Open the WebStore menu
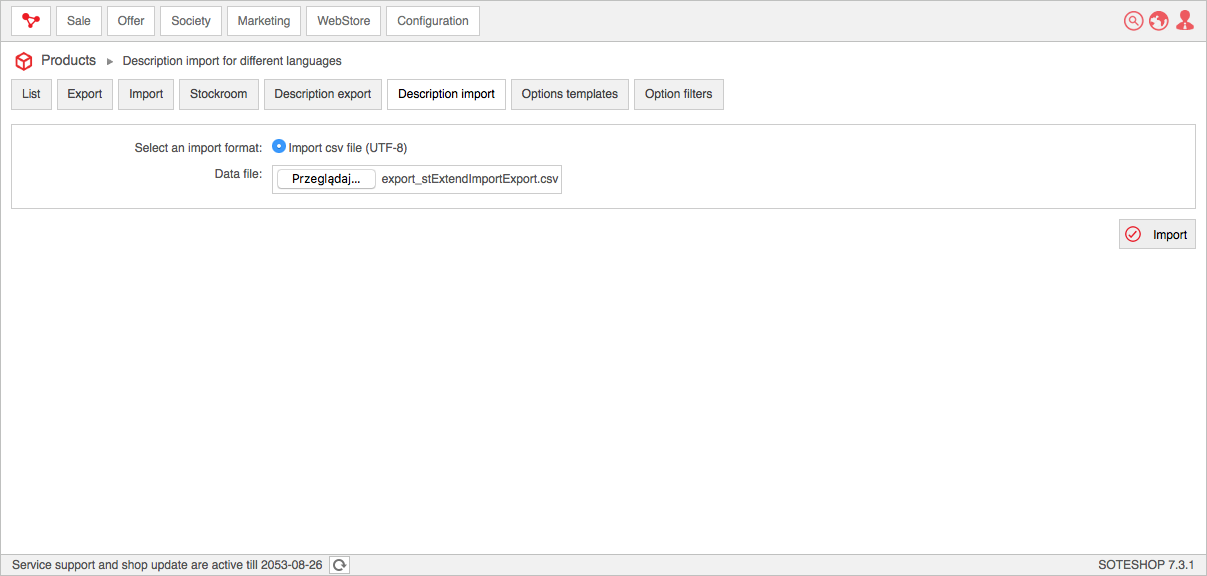This screenshot has height=576, width=1207. (x=344, y=21)
